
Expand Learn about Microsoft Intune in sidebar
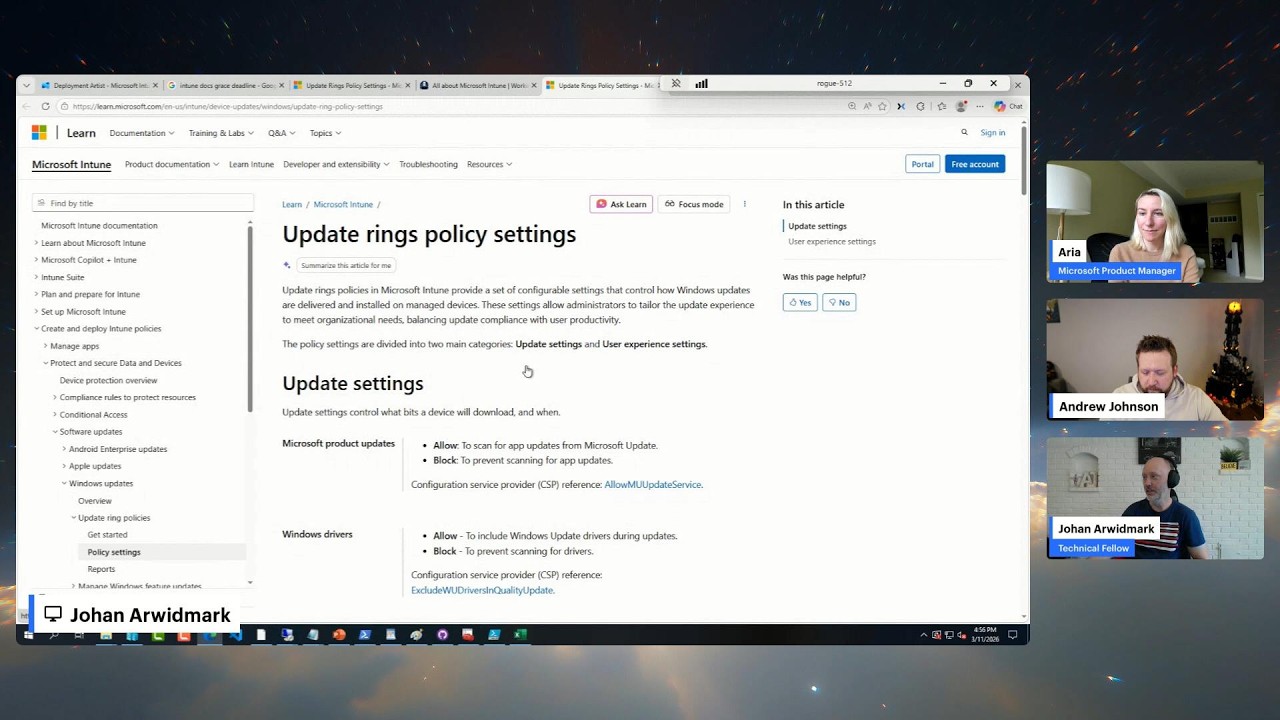36,243
